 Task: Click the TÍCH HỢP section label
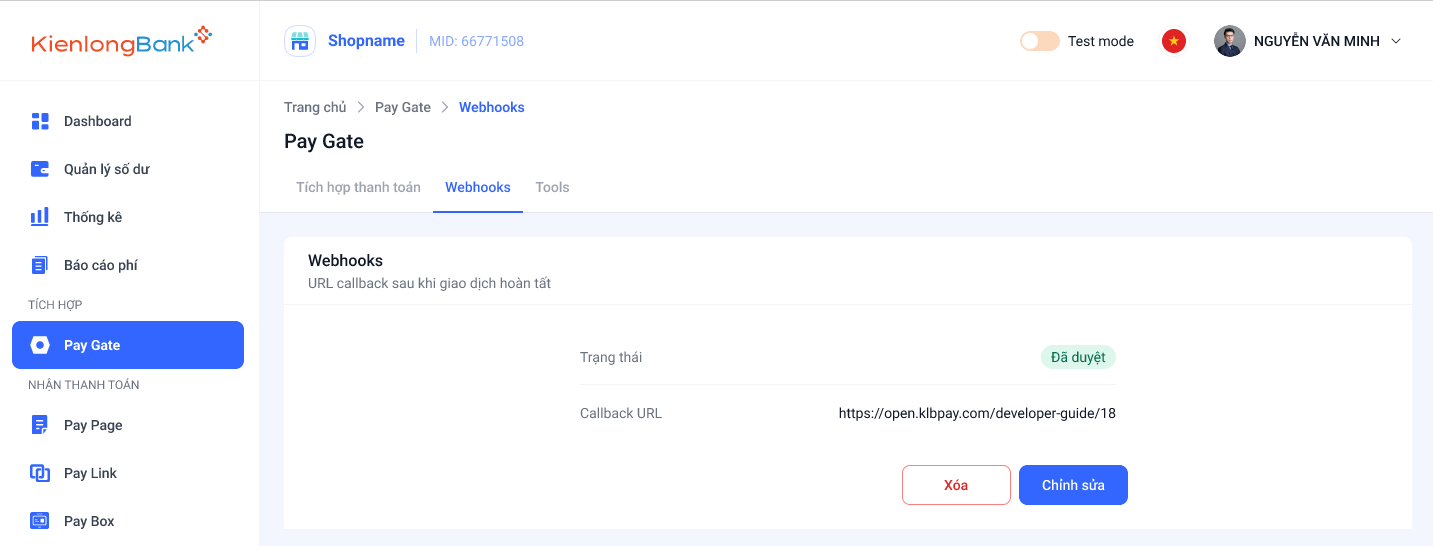pos(55,305)
